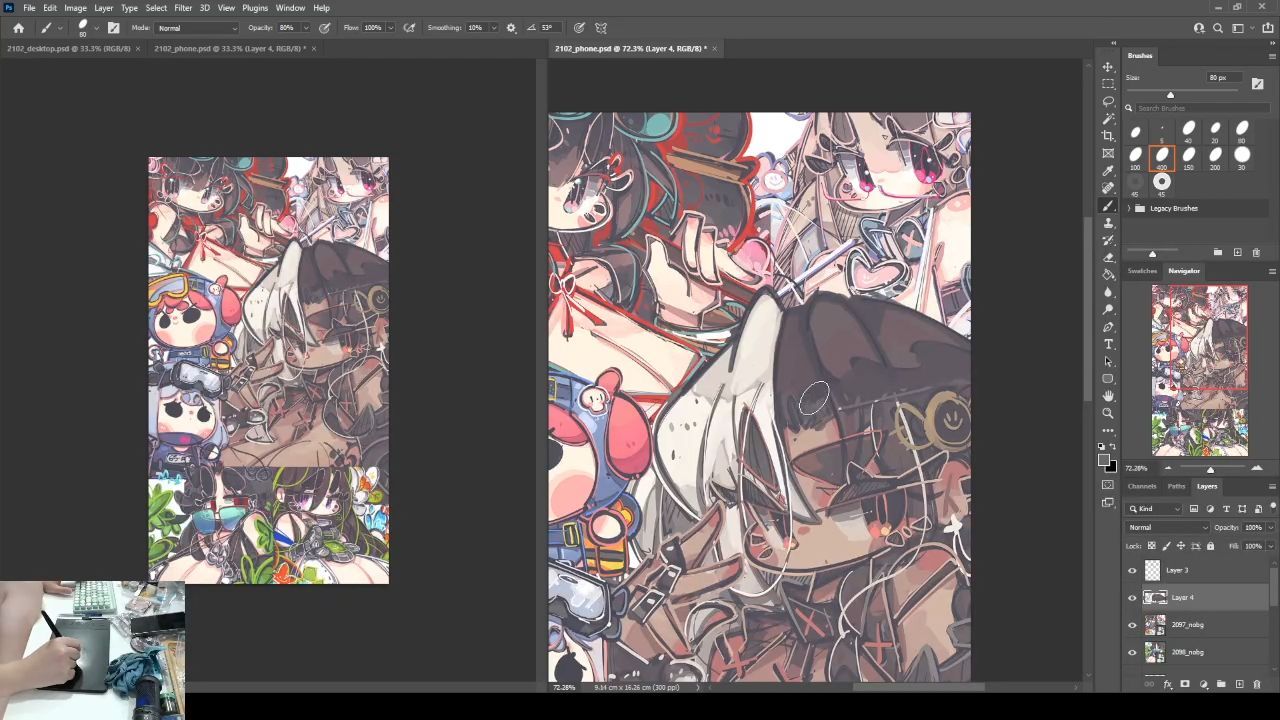Hide Layer 3 visibility

tap(1132, 571)
